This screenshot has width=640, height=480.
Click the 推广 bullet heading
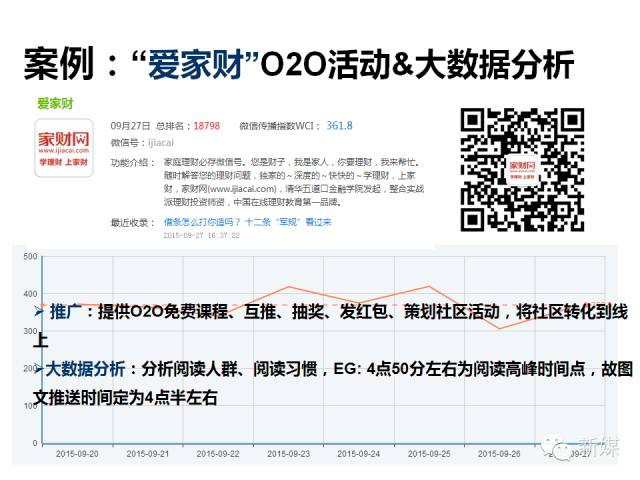click(x=66, y=312)
